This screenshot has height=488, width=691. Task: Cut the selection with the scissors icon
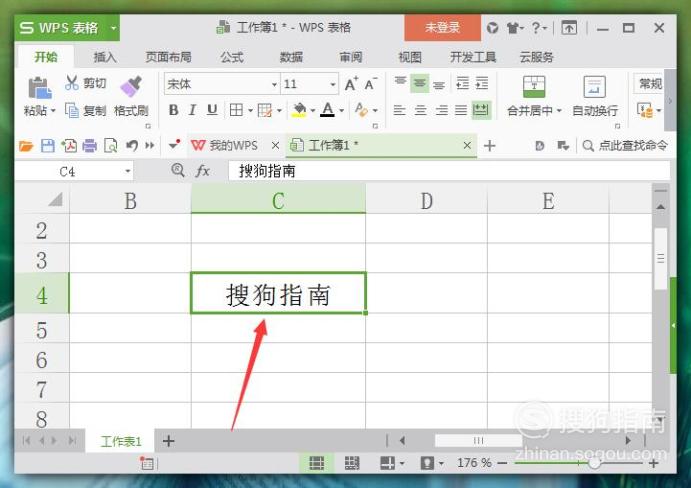click(71, 82)
